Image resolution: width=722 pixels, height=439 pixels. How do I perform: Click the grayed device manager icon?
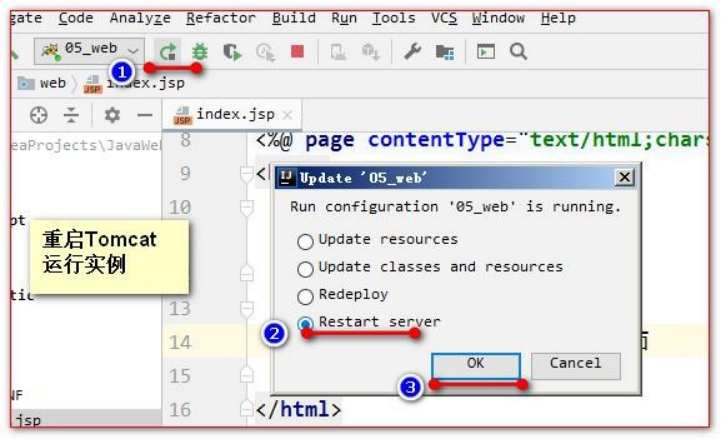pos(338,52)
